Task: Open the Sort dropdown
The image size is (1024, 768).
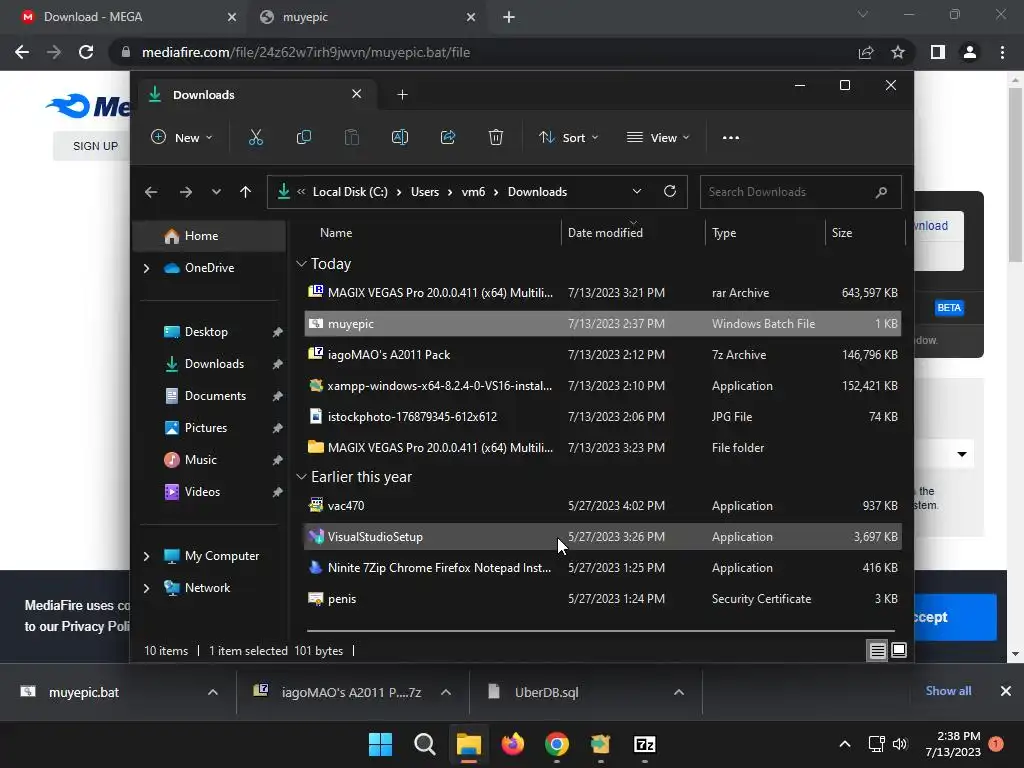Action: point(568,138)
